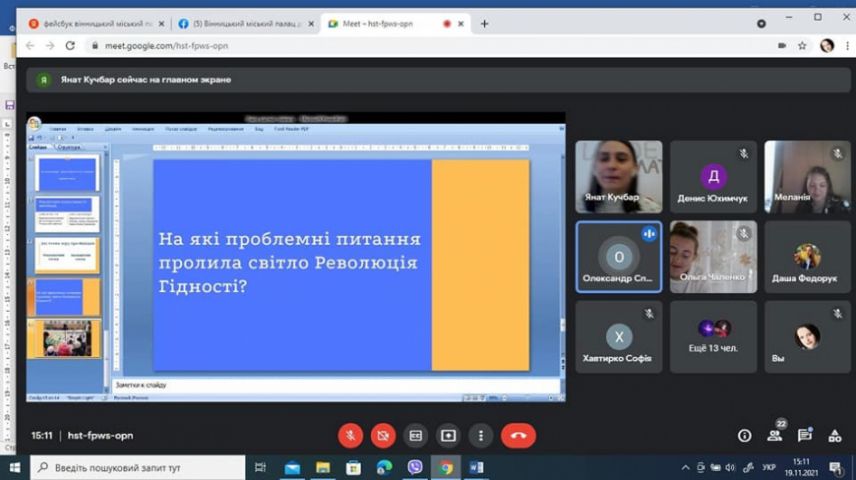856x480 pixels.
Task: Turn the camera back on
Action: pyautogui.click(x=383, y=435)
